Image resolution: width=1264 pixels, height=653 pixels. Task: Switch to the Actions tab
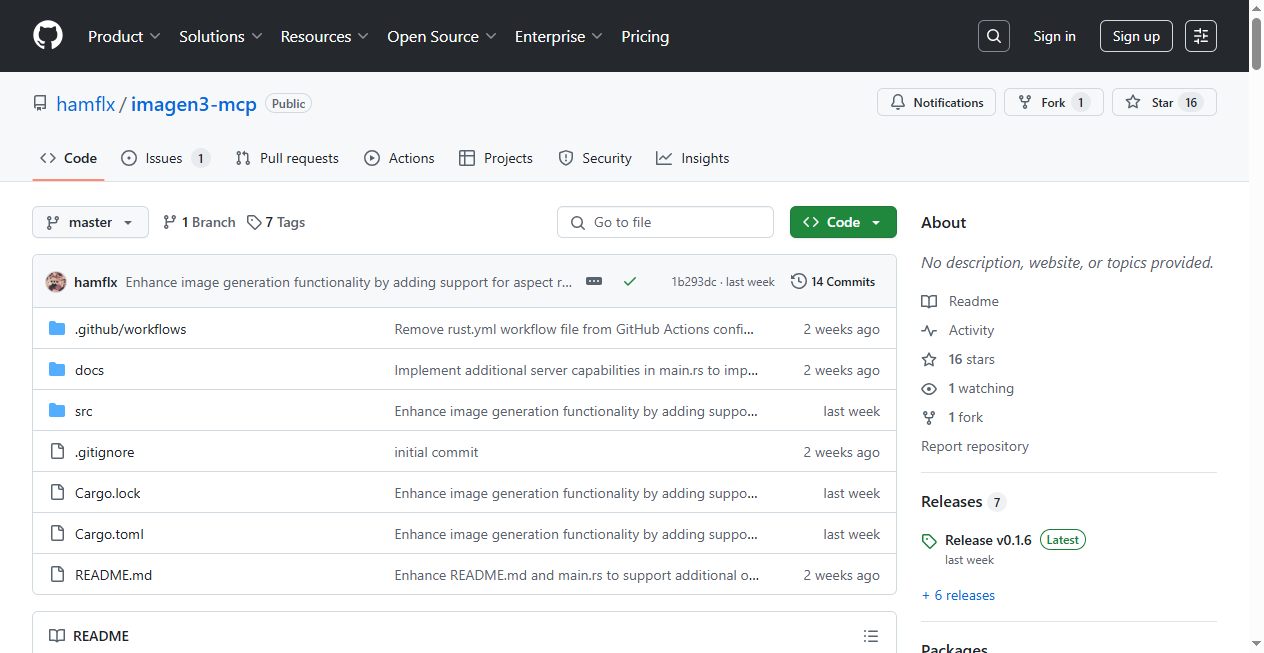pos(399,158)
